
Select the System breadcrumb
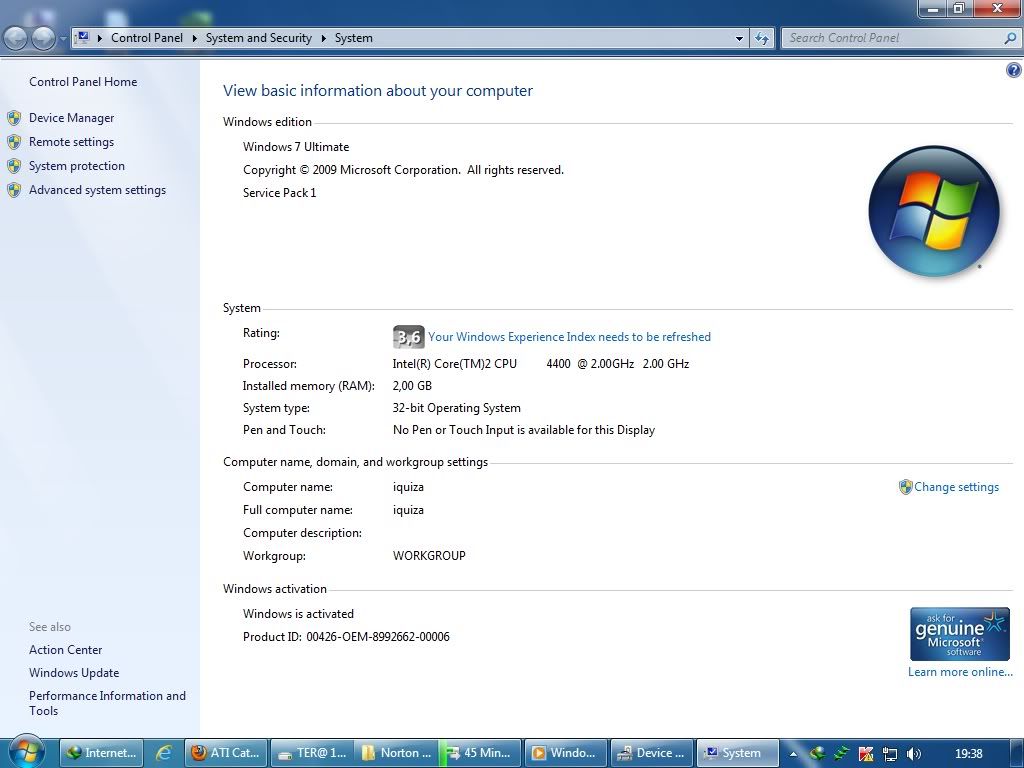click(x=353, y=38)
